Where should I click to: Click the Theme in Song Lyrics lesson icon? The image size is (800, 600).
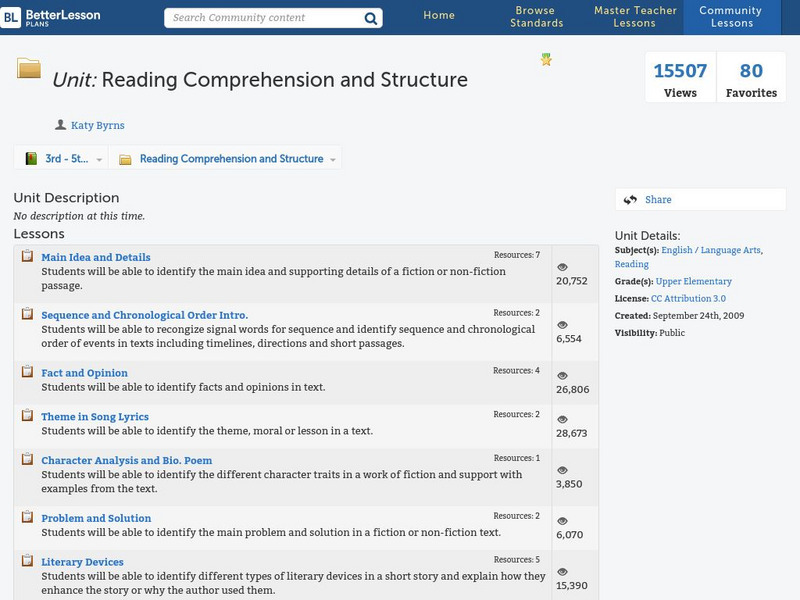[x=28, y=416]
